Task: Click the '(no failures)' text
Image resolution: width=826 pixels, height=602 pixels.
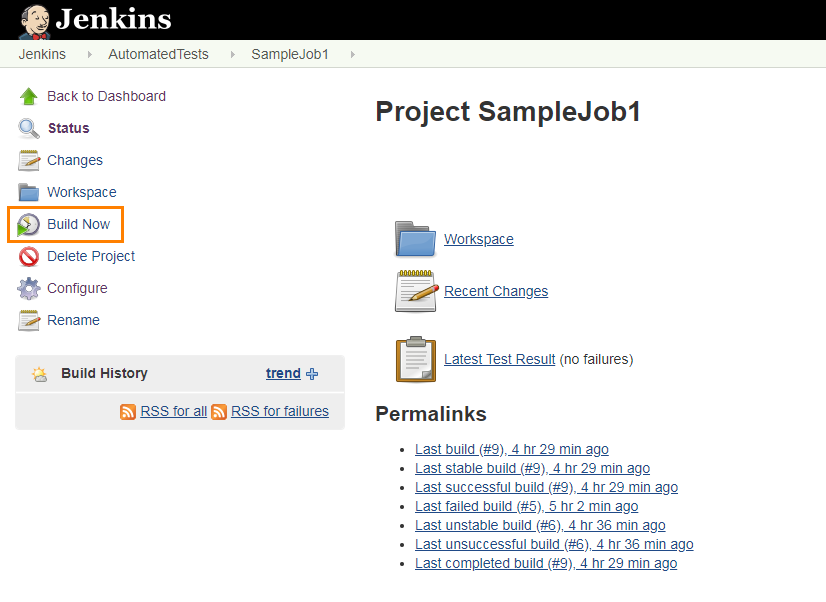Action: [x=596, y=359]
